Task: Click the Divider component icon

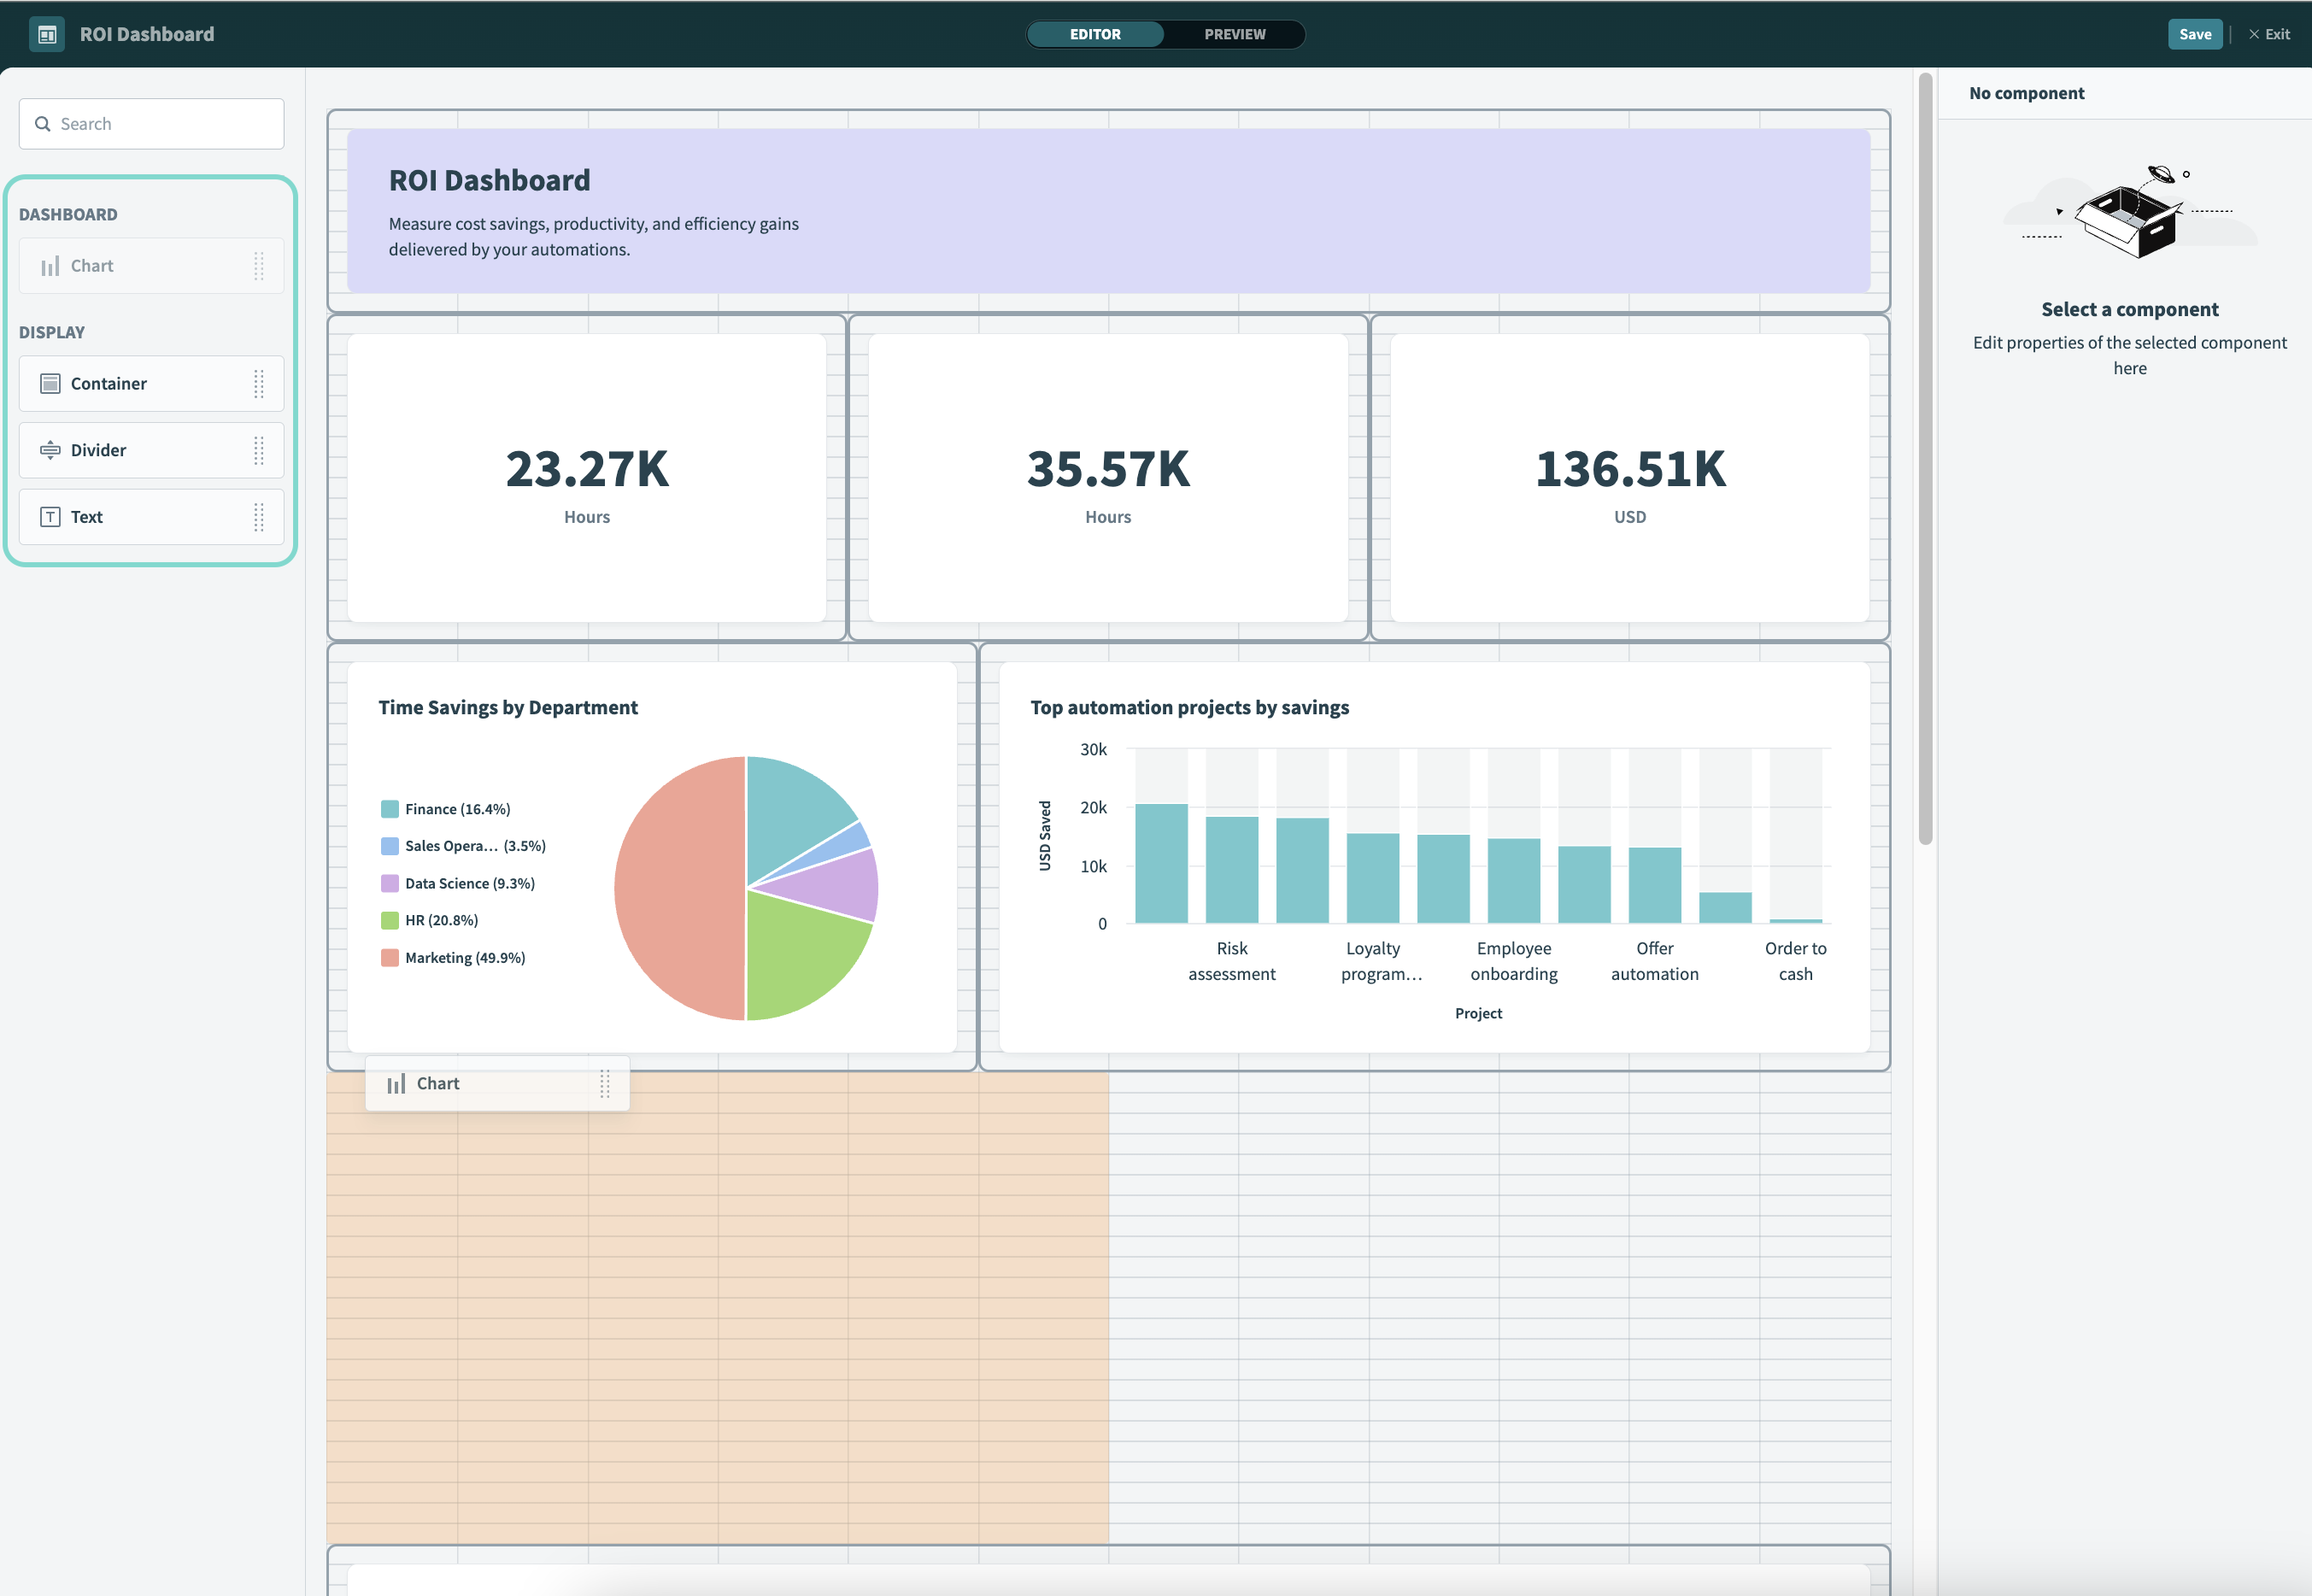Action: click(50, 449)
